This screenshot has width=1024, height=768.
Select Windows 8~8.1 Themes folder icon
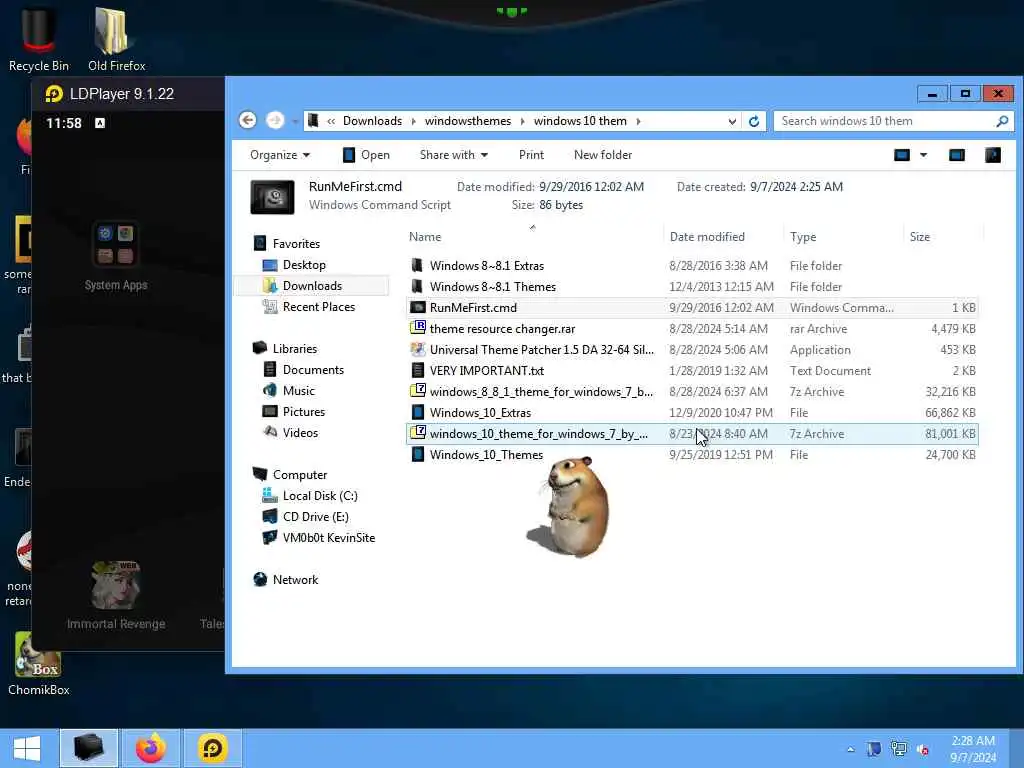[x=417, y=286]
